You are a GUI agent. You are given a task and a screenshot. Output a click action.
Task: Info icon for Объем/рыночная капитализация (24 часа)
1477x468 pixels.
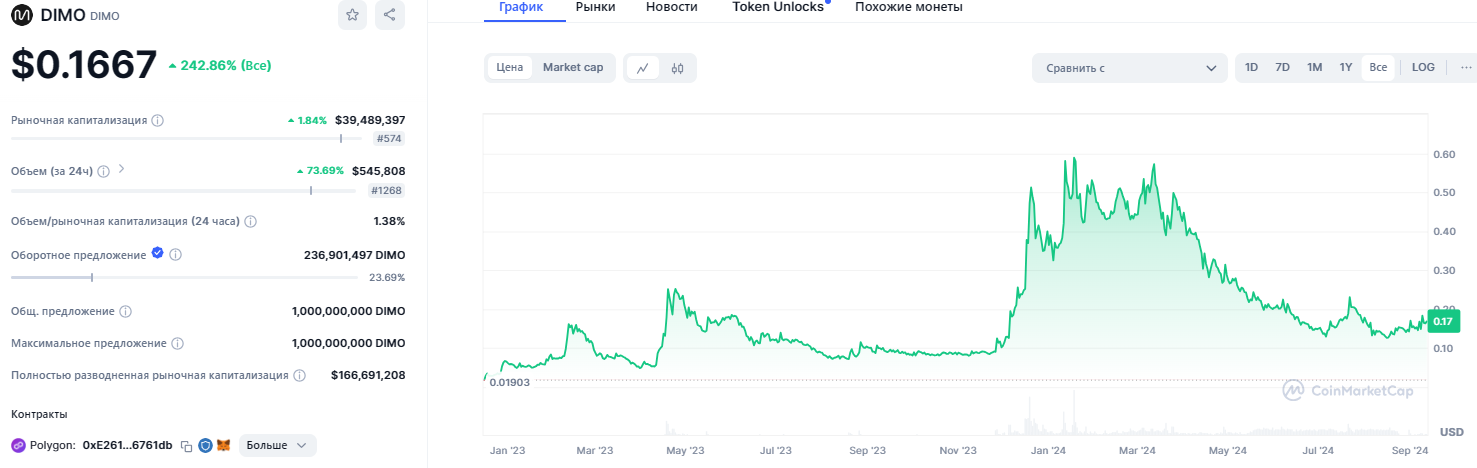click(x=250, y=221)
